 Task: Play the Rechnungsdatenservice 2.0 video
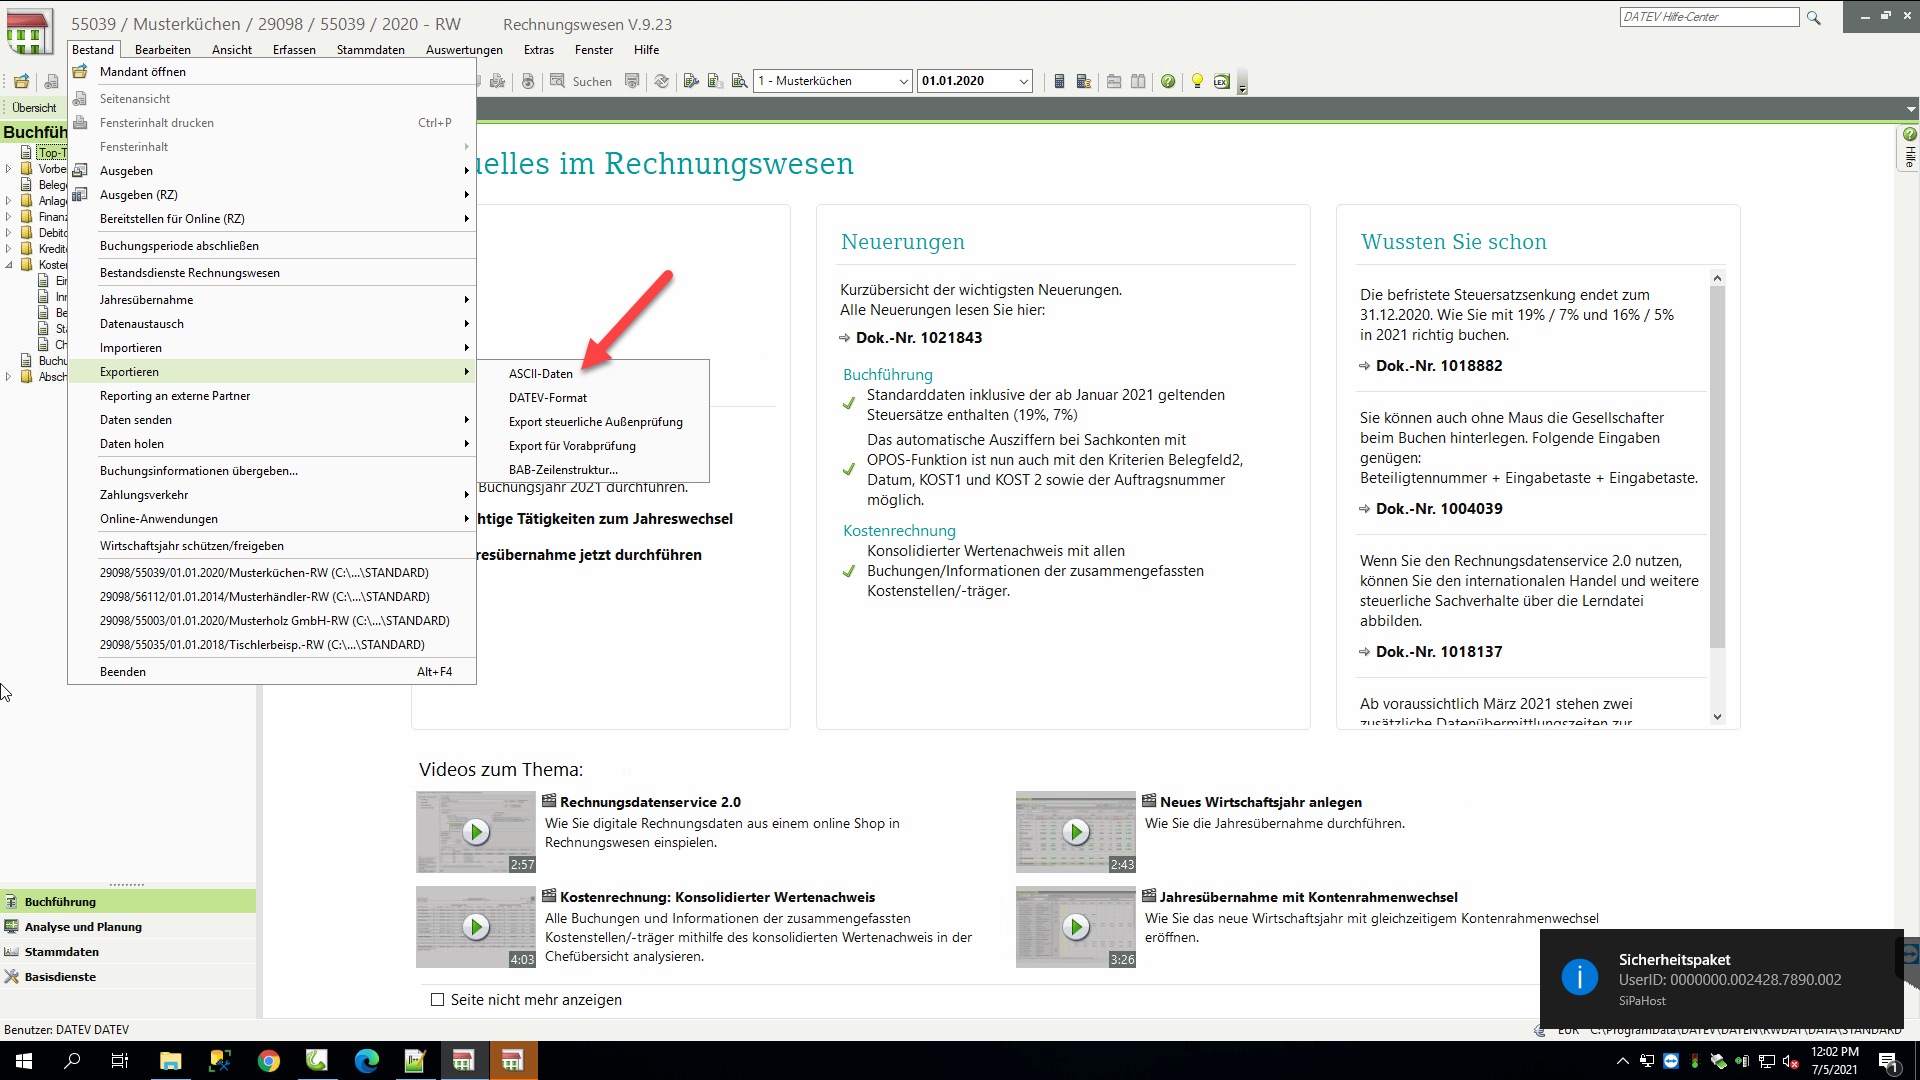coord(476,831)
